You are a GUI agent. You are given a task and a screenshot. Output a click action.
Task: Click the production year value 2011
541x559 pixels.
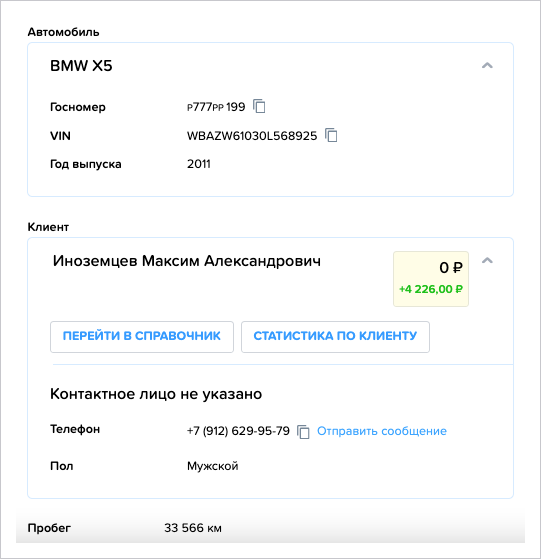pyautogui.click(x=199, y=164)
